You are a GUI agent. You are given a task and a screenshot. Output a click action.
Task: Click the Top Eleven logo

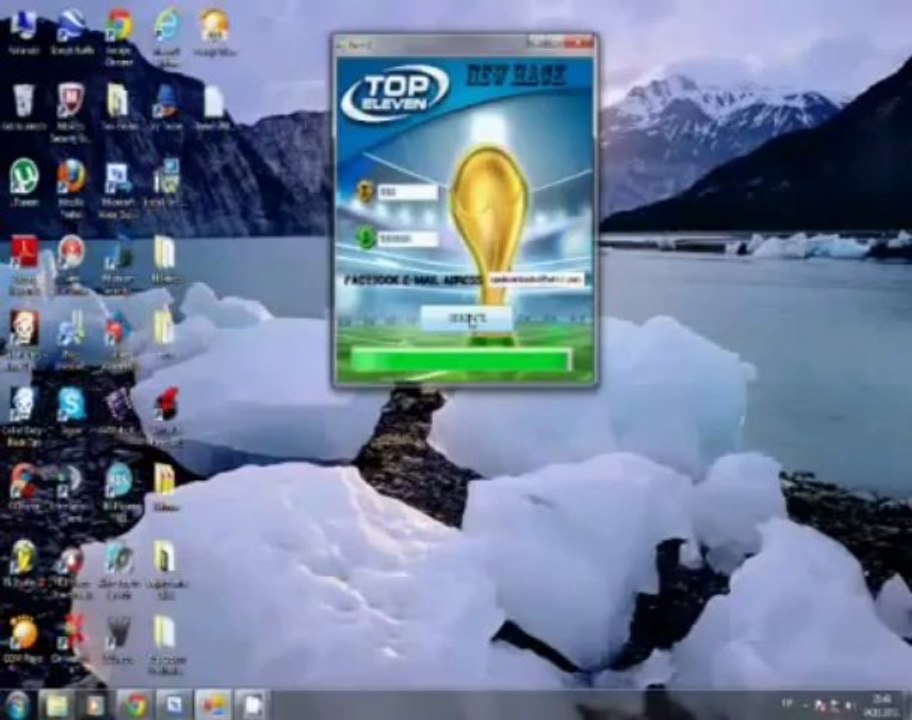(394, 92)
